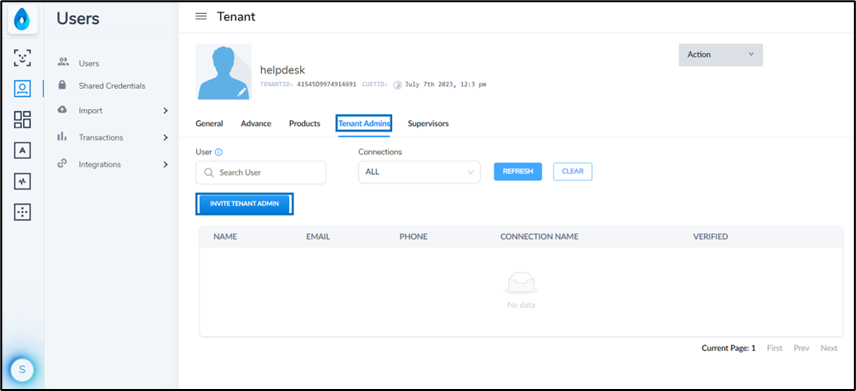Click the VERIFIED column header

[x=710, y=236]
